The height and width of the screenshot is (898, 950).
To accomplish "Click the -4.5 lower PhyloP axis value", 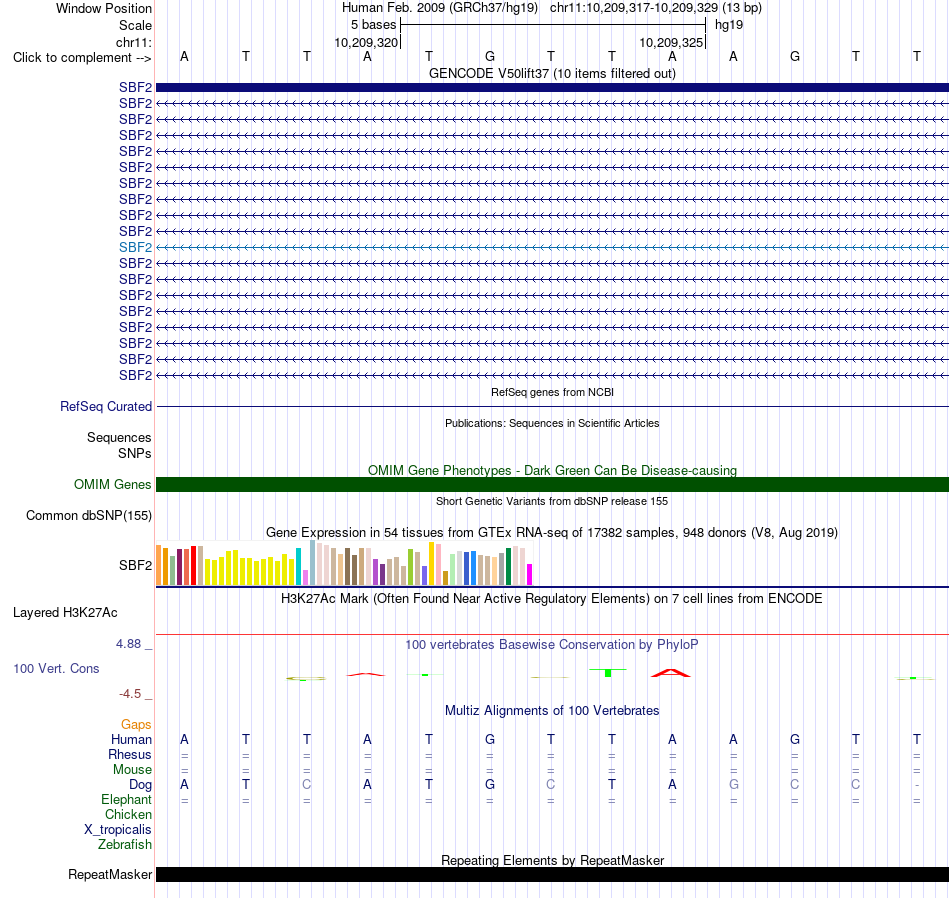I will 130,694.
